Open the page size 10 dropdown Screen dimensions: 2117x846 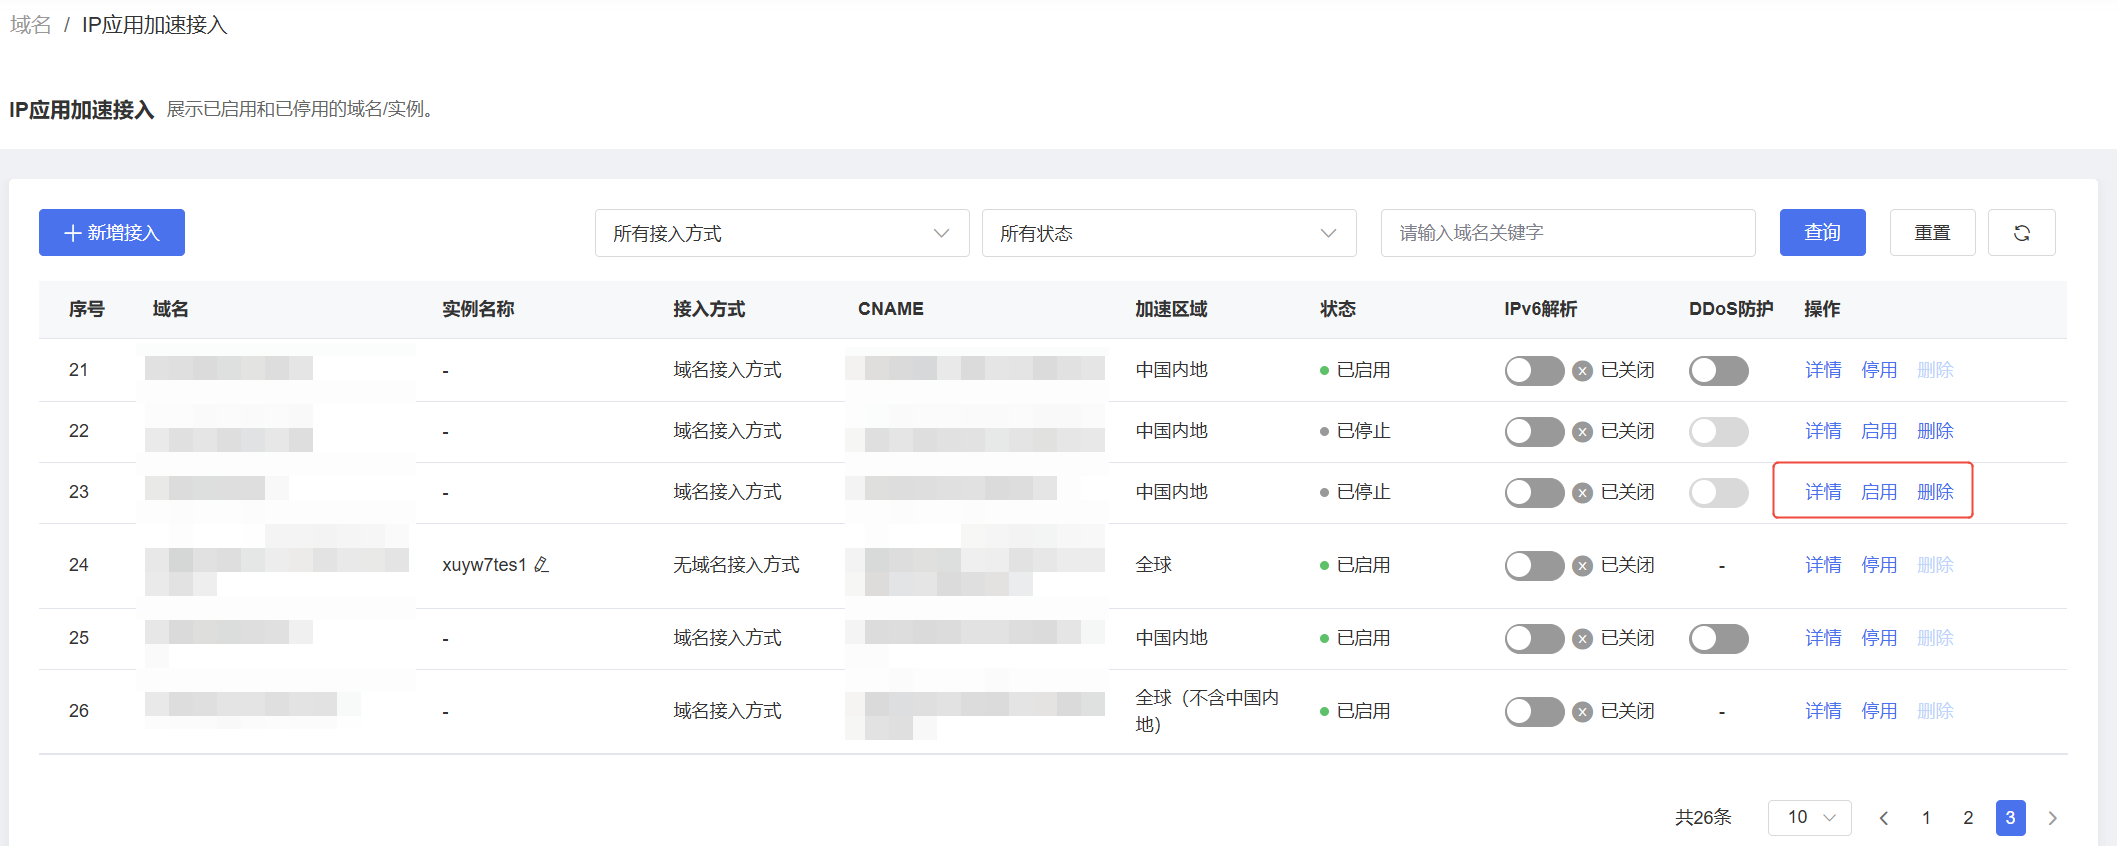[1810, 818]
